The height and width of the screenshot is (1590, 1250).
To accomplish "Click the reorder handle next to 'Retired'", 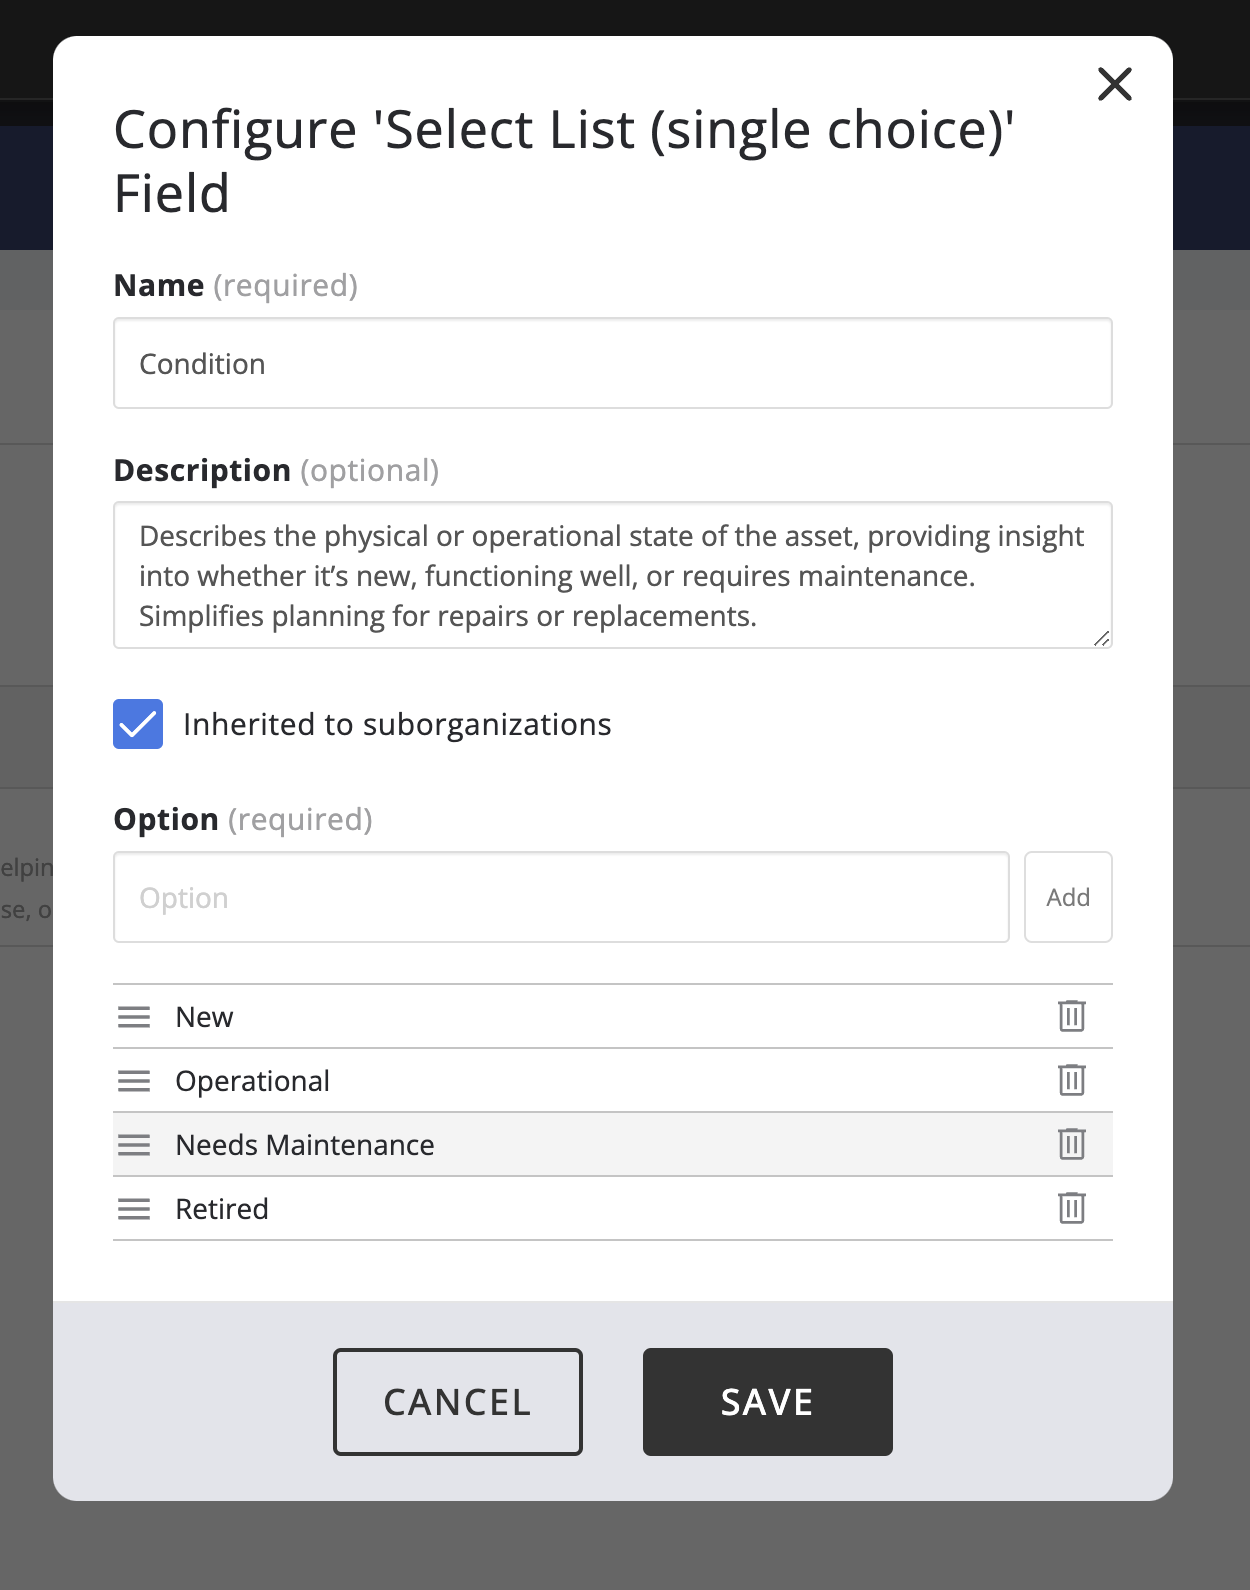I will [134, 1209].
